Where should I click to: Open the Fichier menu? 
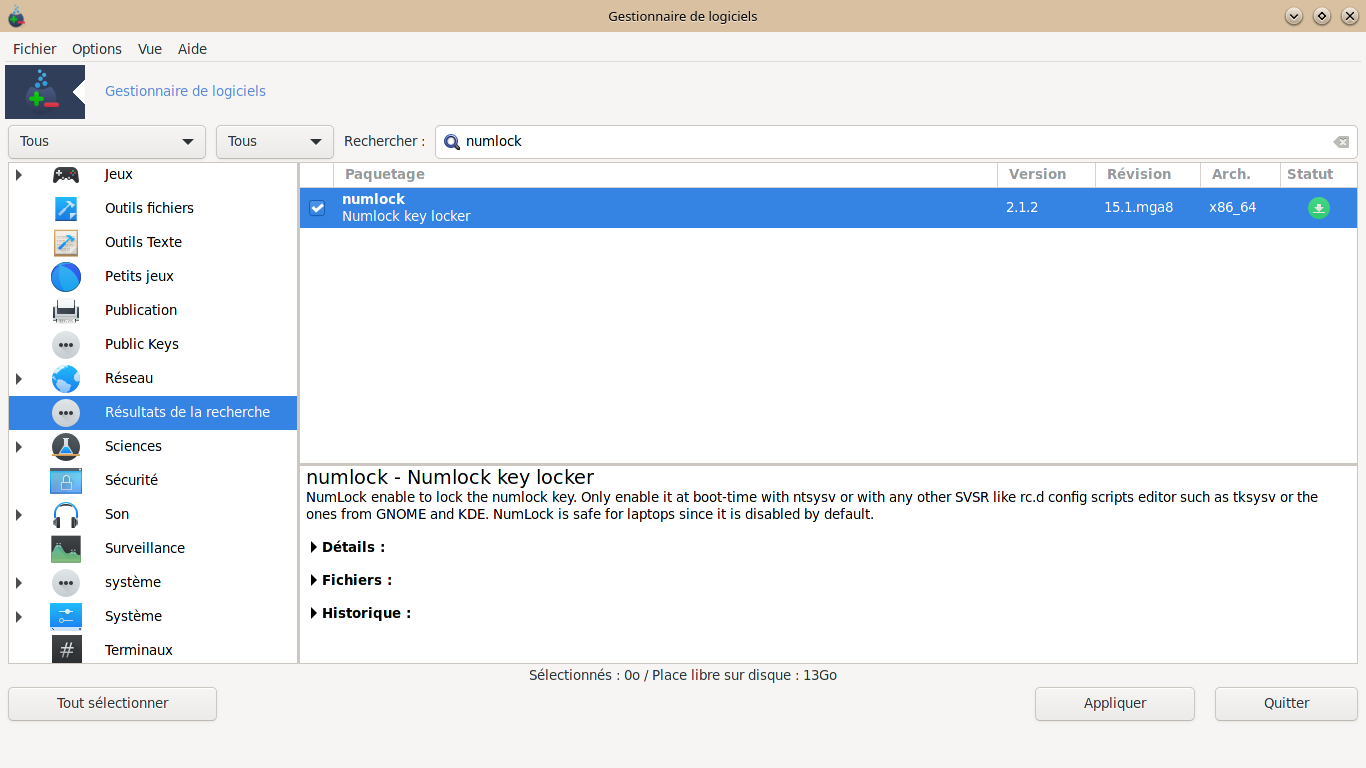coord(35,49)
